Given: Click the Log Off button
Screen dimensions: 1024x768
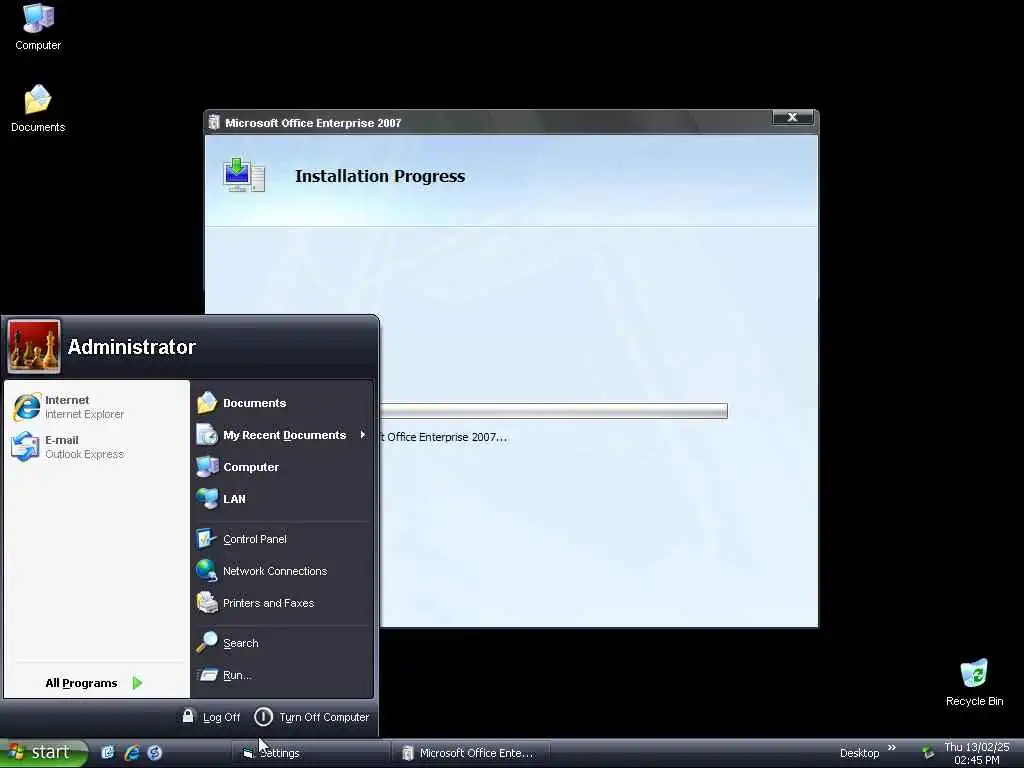Looking at the screenshot, I should pos(212,717).
